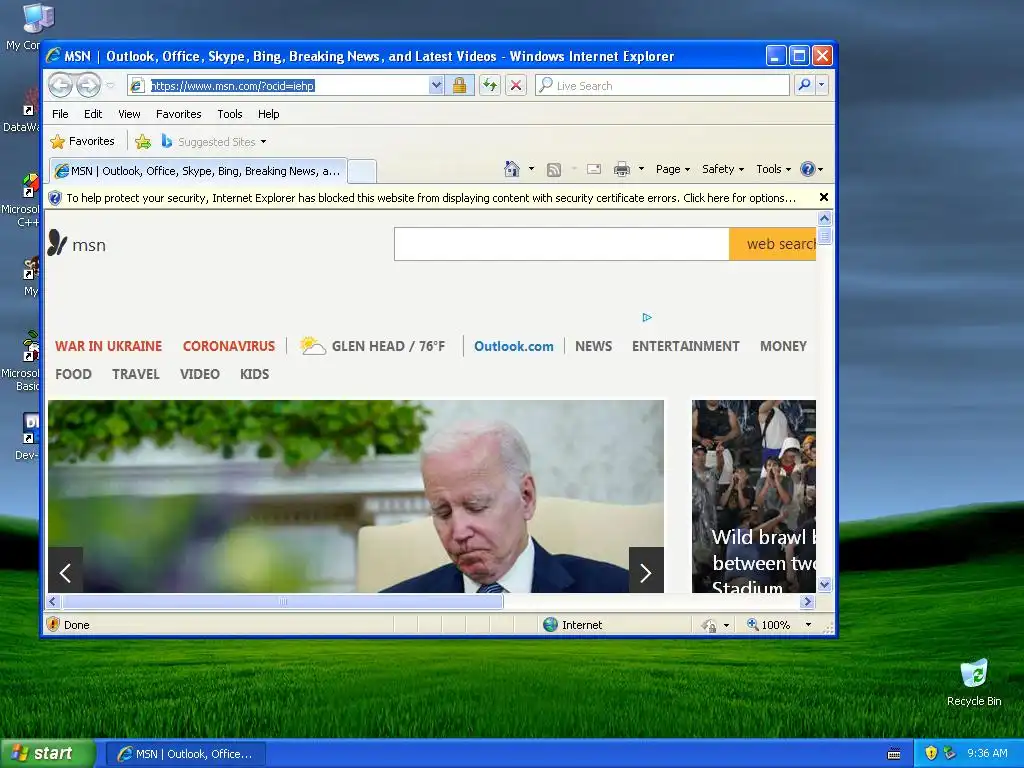Open the NEWS section link
This screenshot has width=1024, height=768.
pos(593,346)
